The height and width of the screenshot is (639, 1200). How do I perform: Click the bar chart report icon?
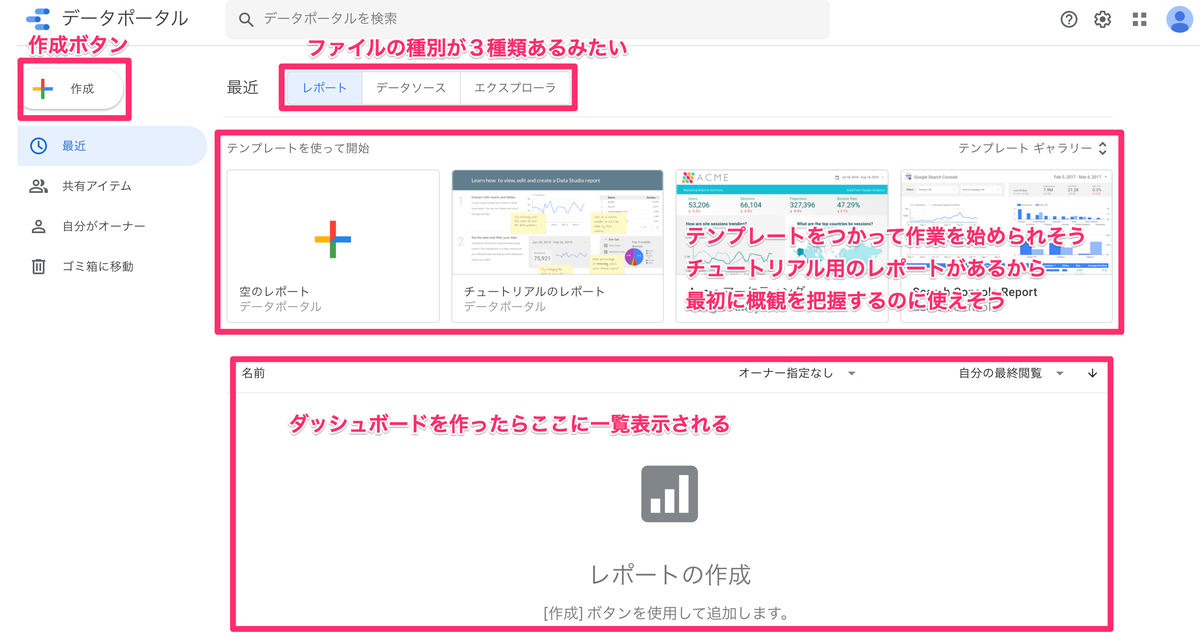669,494
